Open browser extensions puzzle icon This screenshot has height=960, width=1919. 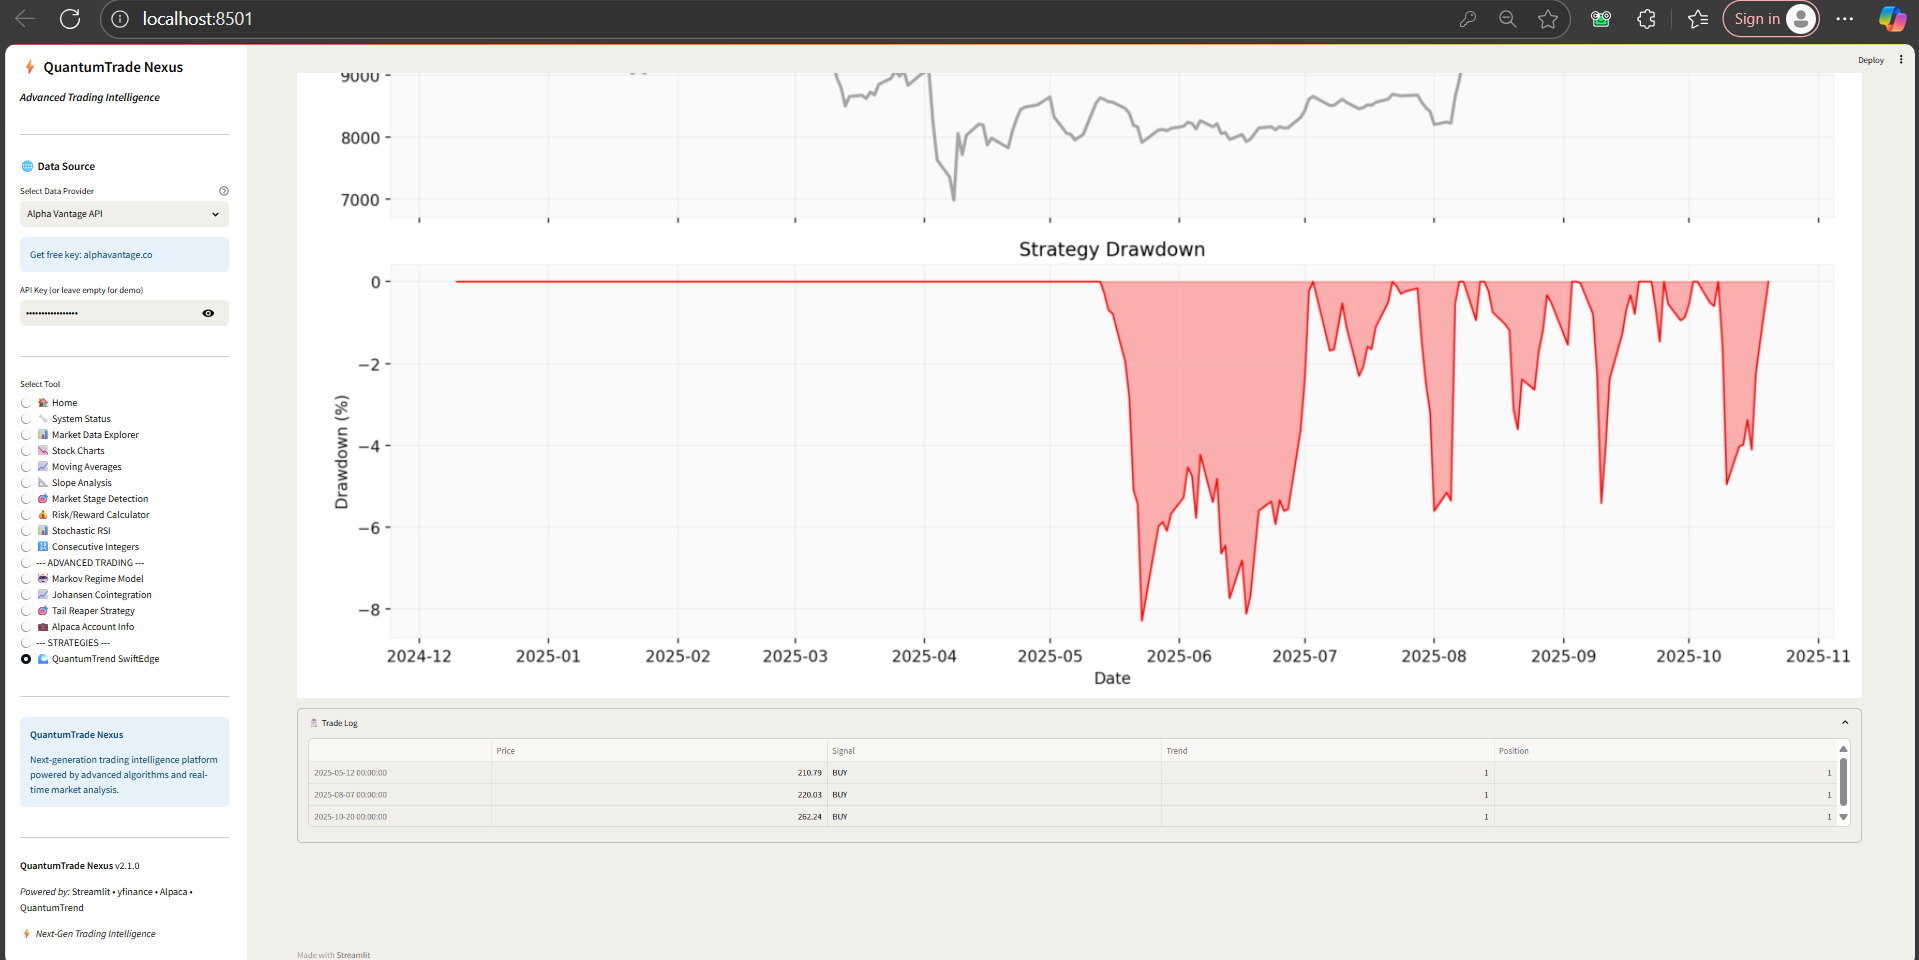[1647, 19]
